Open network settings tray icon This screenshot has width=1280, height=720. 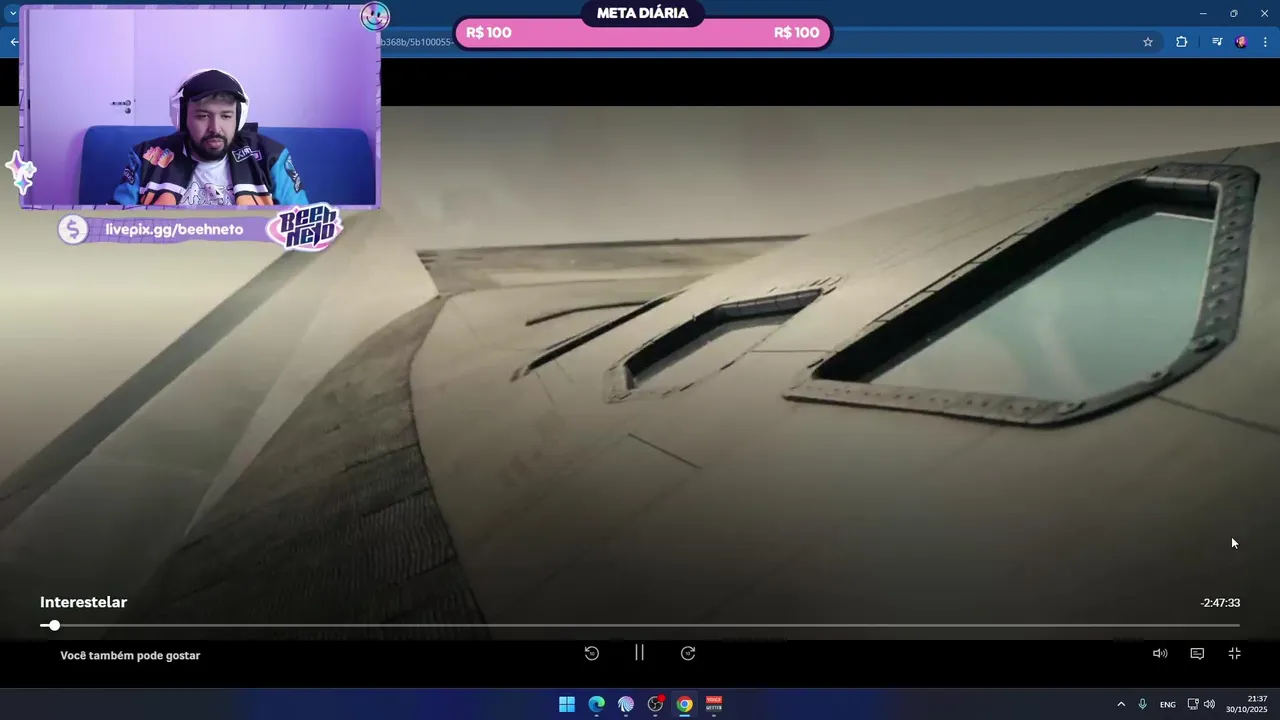(x=1192, y=704)
